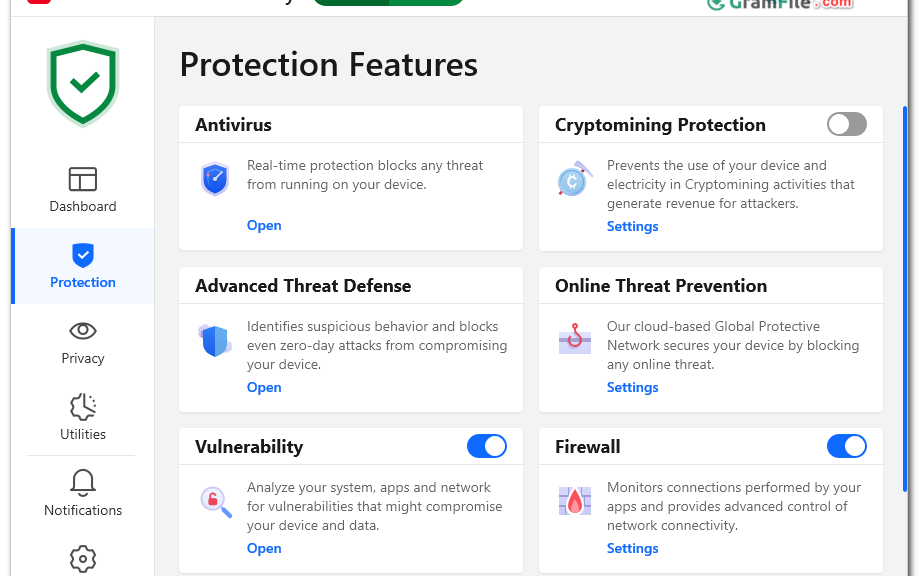Screen dimensions: 919x576
Task: Open Online Threat Prevention Settings link
Action: tap(632, 387)
